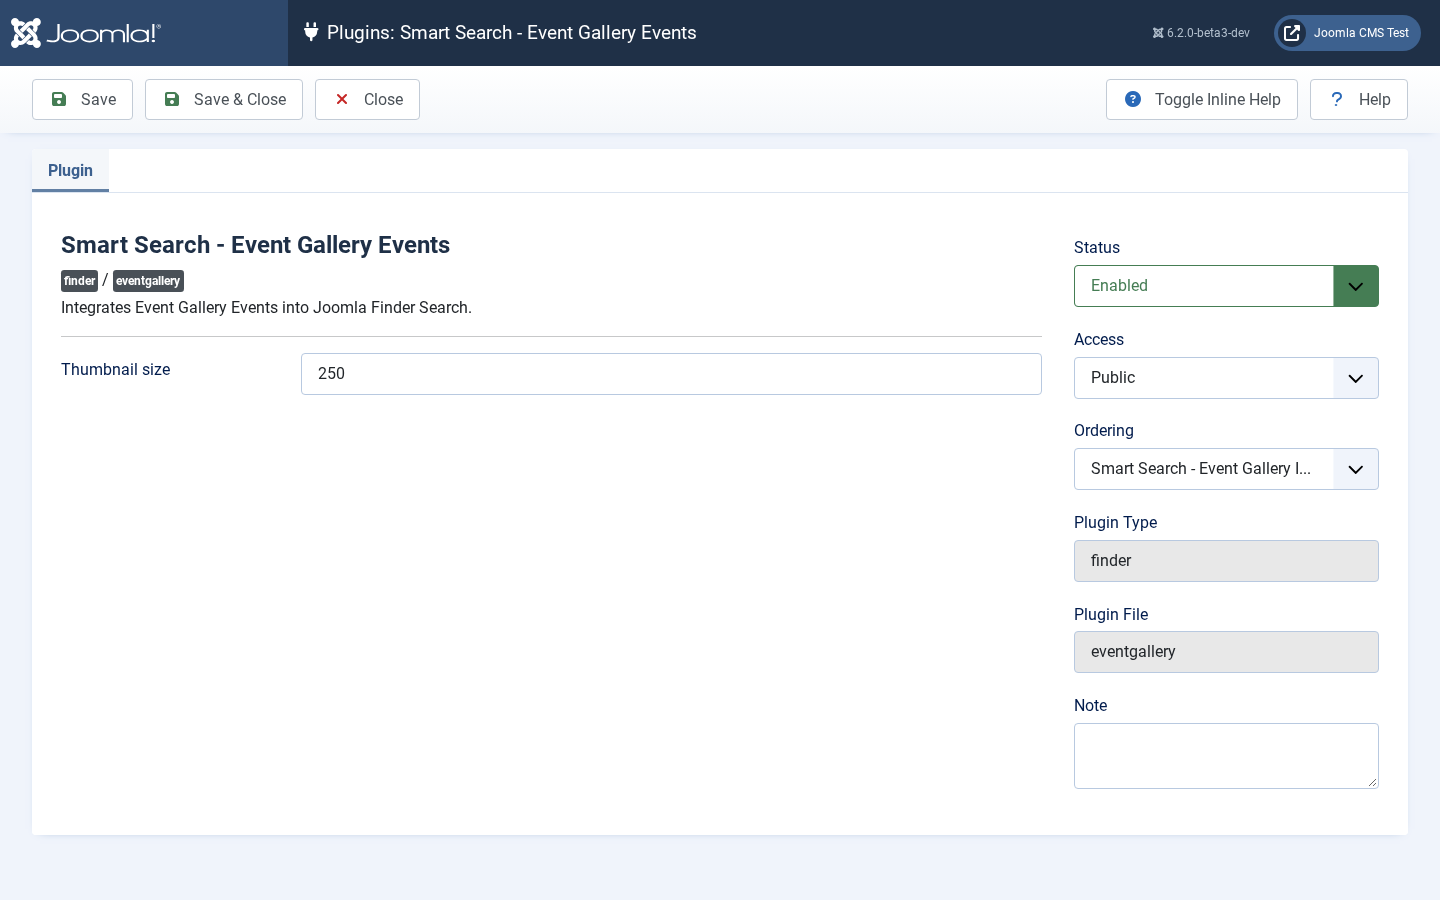Click the Close button with red X
This screenshot has width=1440, height=900.
click(x=367, y=99)
